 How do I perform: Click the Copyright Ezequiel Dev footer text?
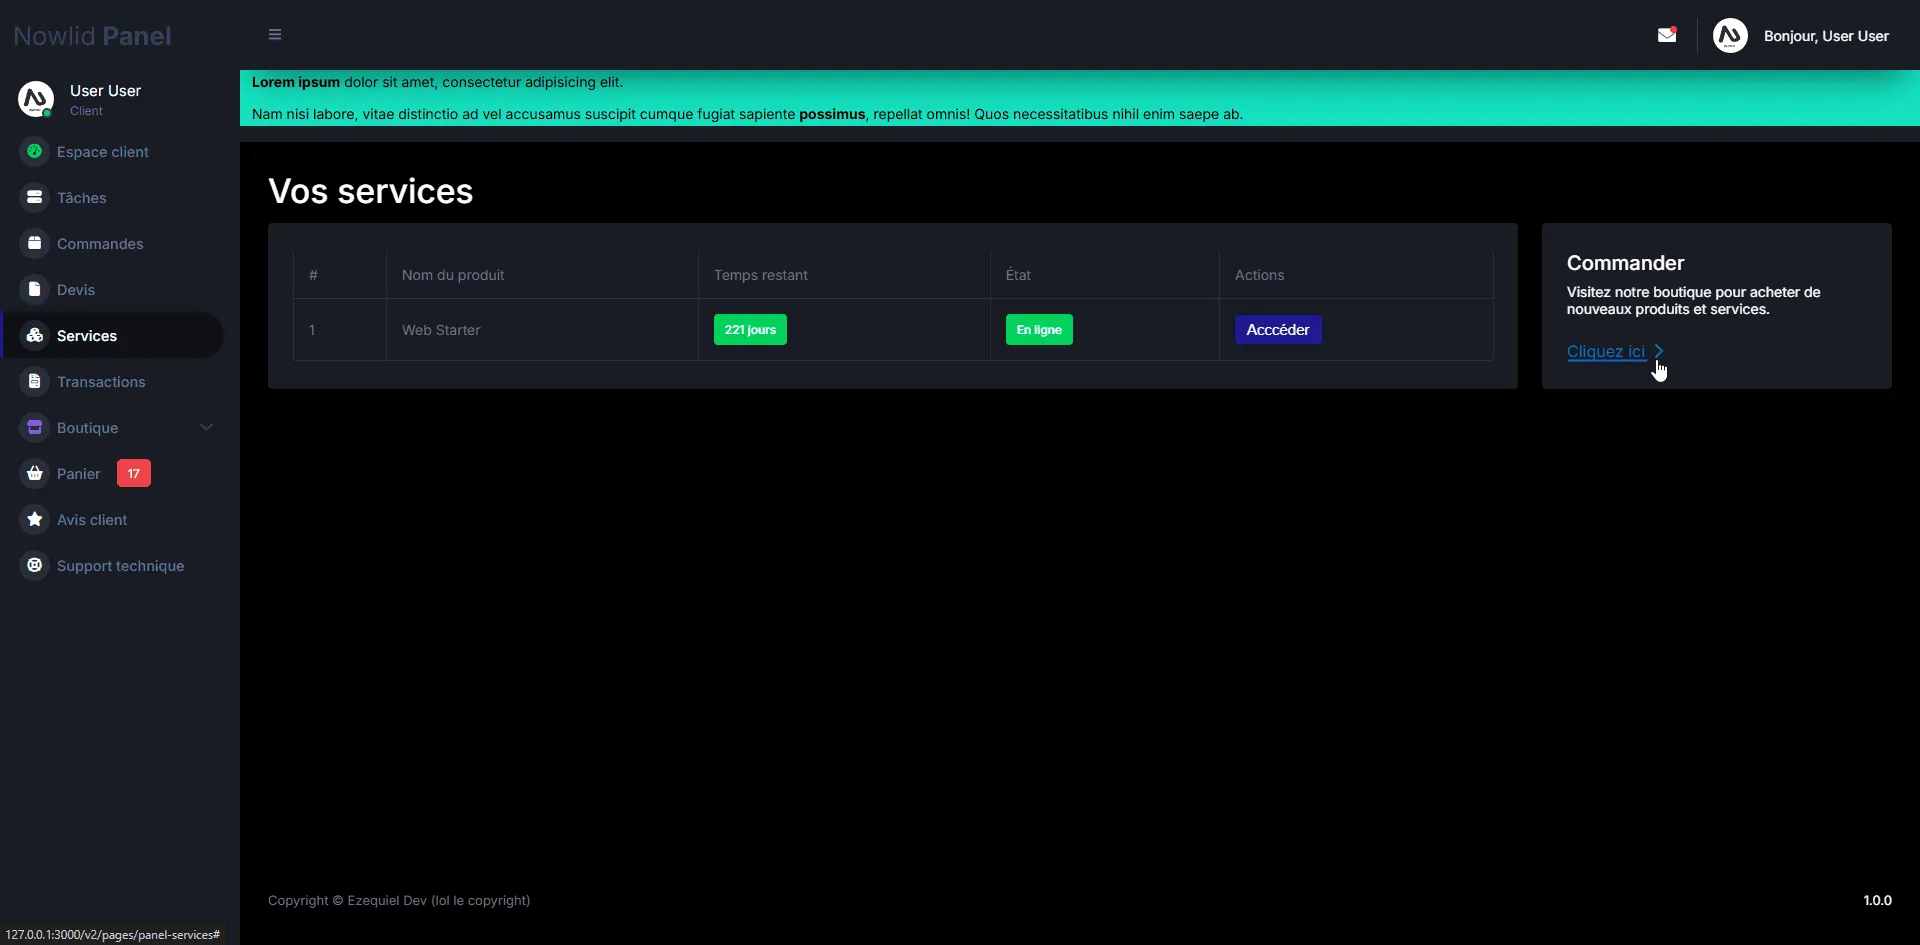coord(399,900)
